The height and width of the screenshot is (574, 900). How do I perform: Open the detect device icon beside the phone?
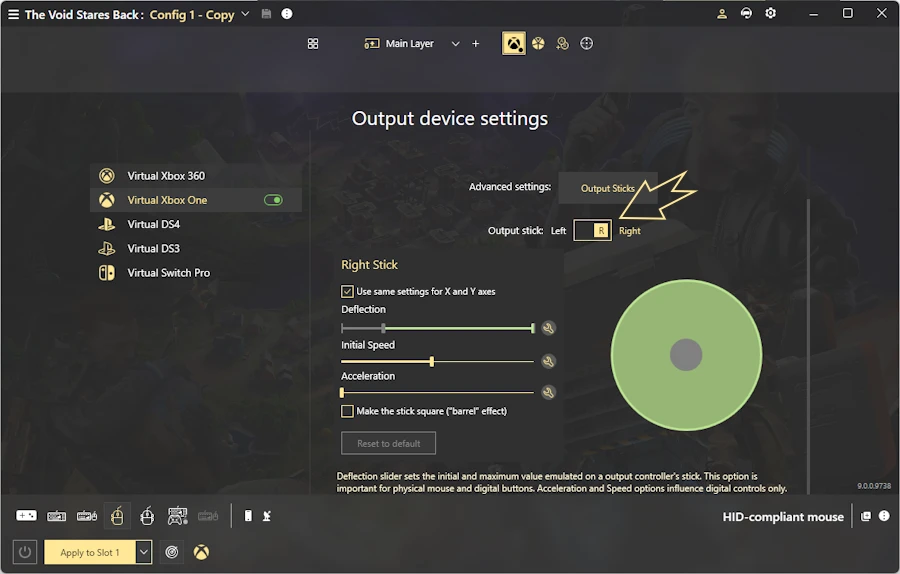[266, 516]
